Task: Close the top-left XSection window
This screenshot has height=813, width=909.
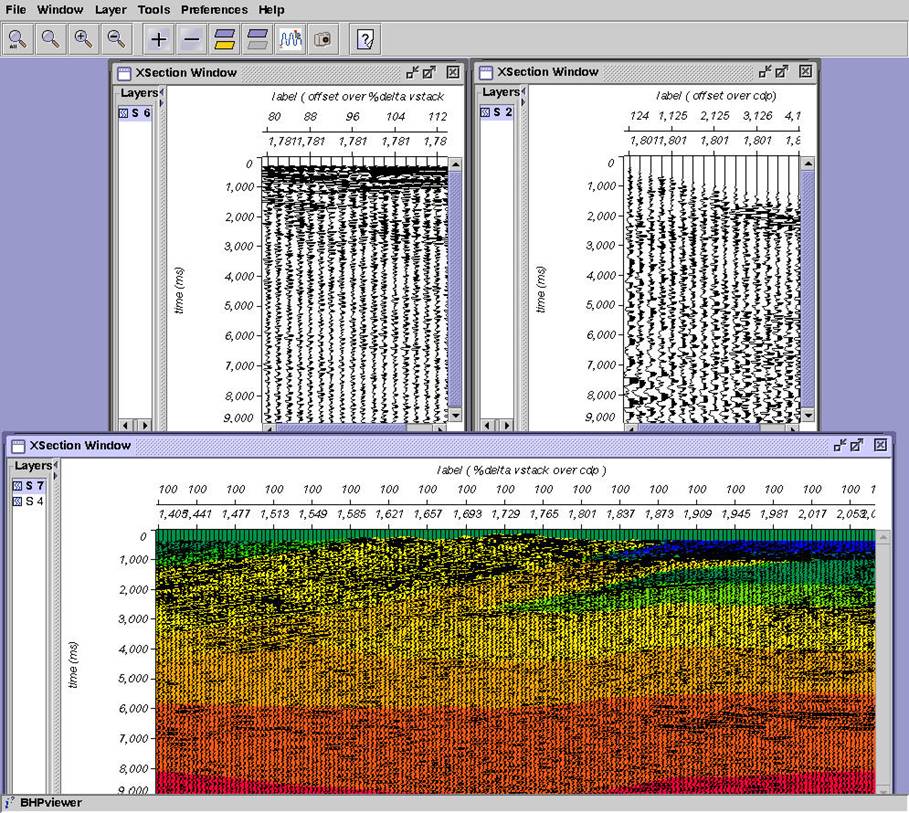Action: 453,72
